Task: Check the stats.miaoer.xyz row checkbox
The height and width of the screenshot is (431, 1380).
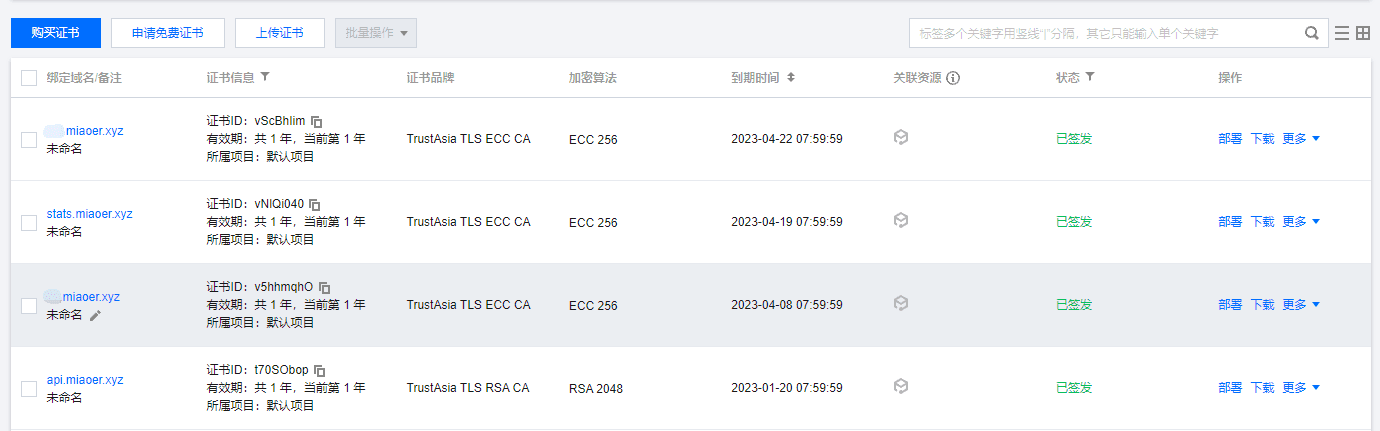Action: [x=29, y=223]
